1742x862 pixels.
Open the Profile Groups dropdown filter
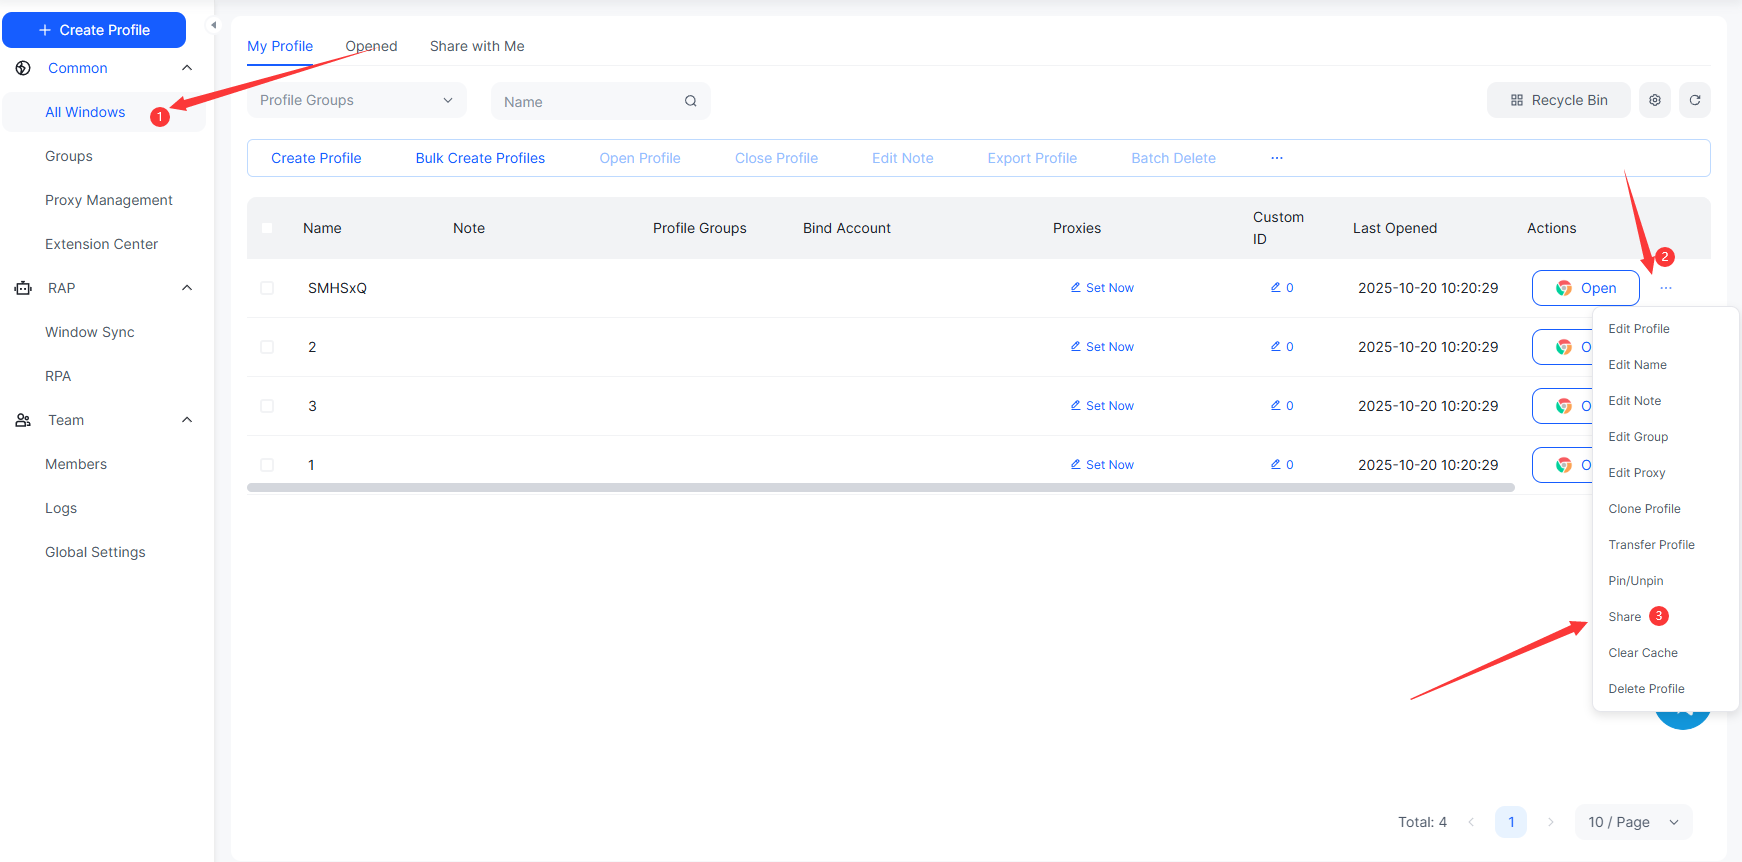click(356, 100)
